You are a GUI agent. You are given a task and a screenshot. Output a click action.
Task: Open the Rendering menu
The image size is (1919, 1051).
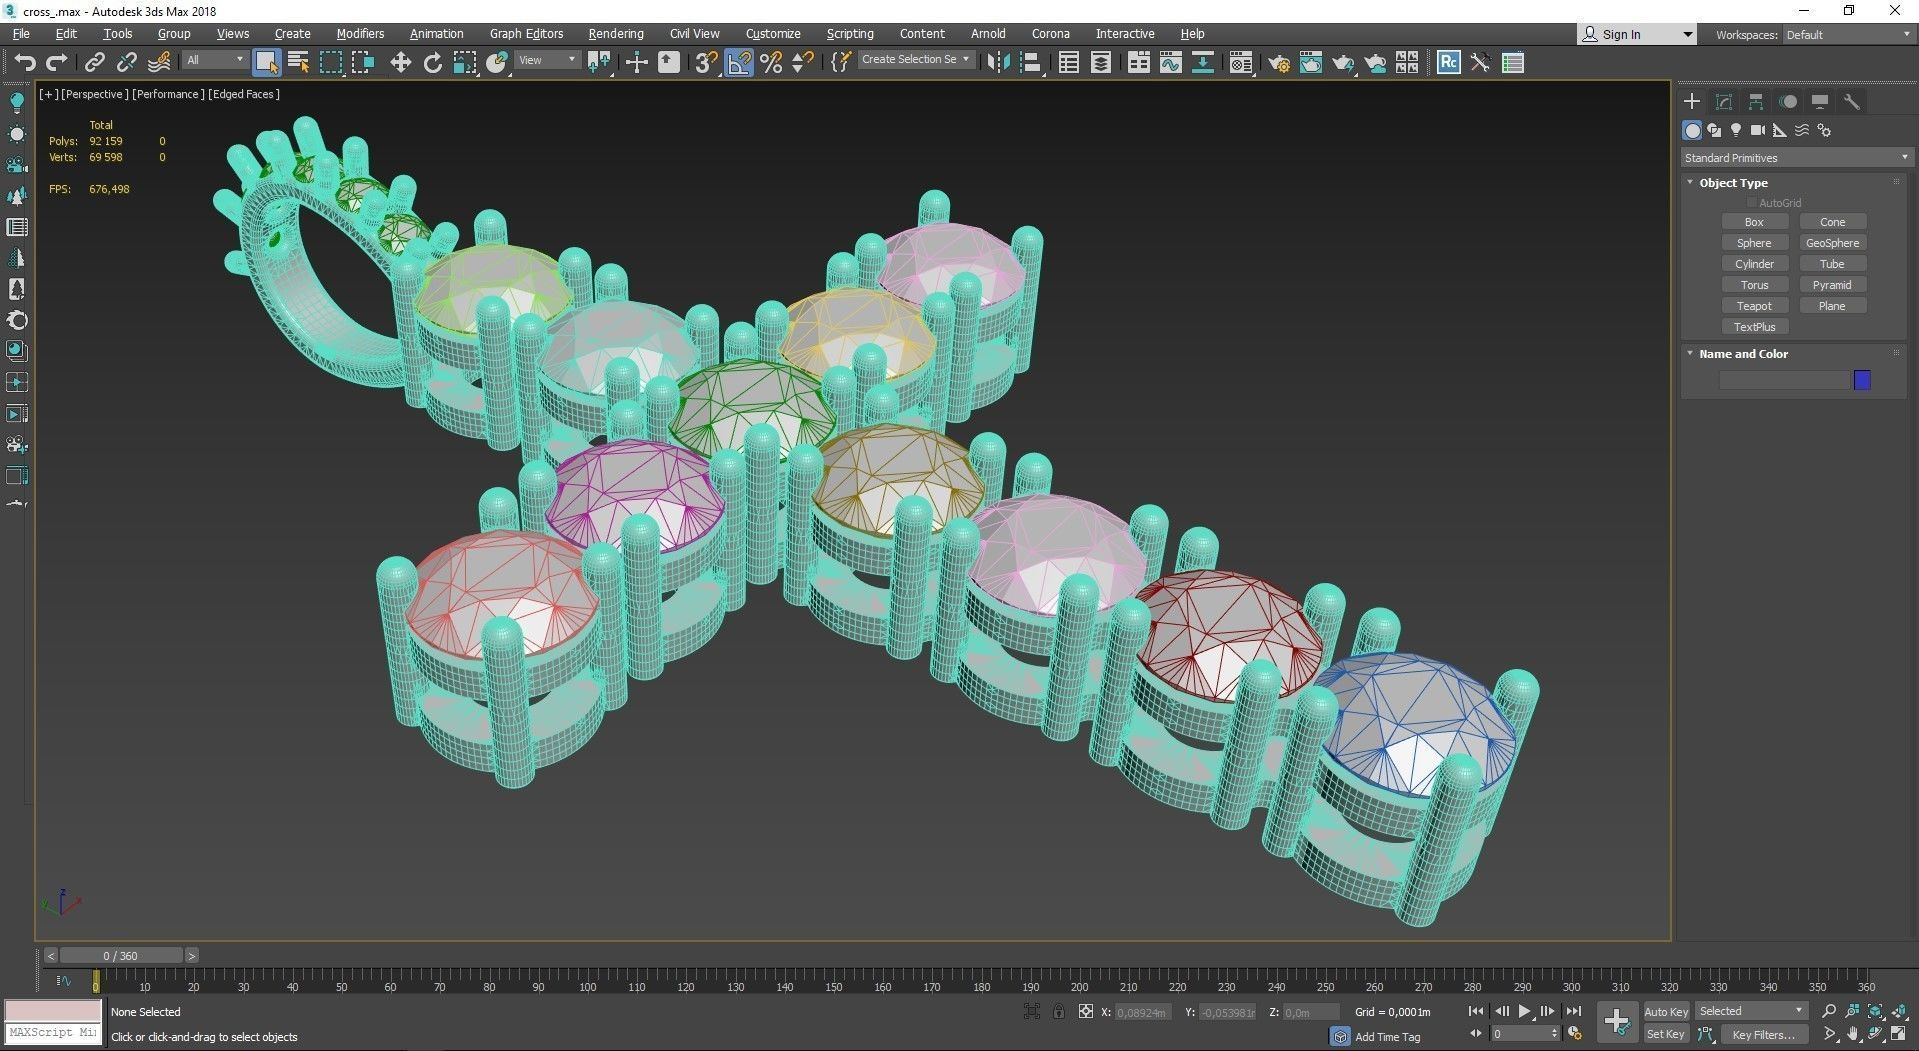(x=616, y=34)
